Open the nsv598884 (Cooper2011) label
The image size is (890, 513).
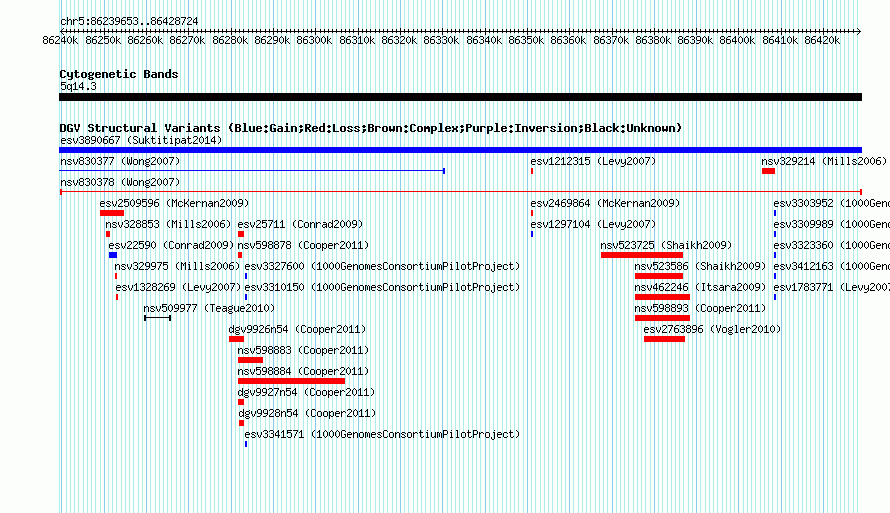pos(303,371)
